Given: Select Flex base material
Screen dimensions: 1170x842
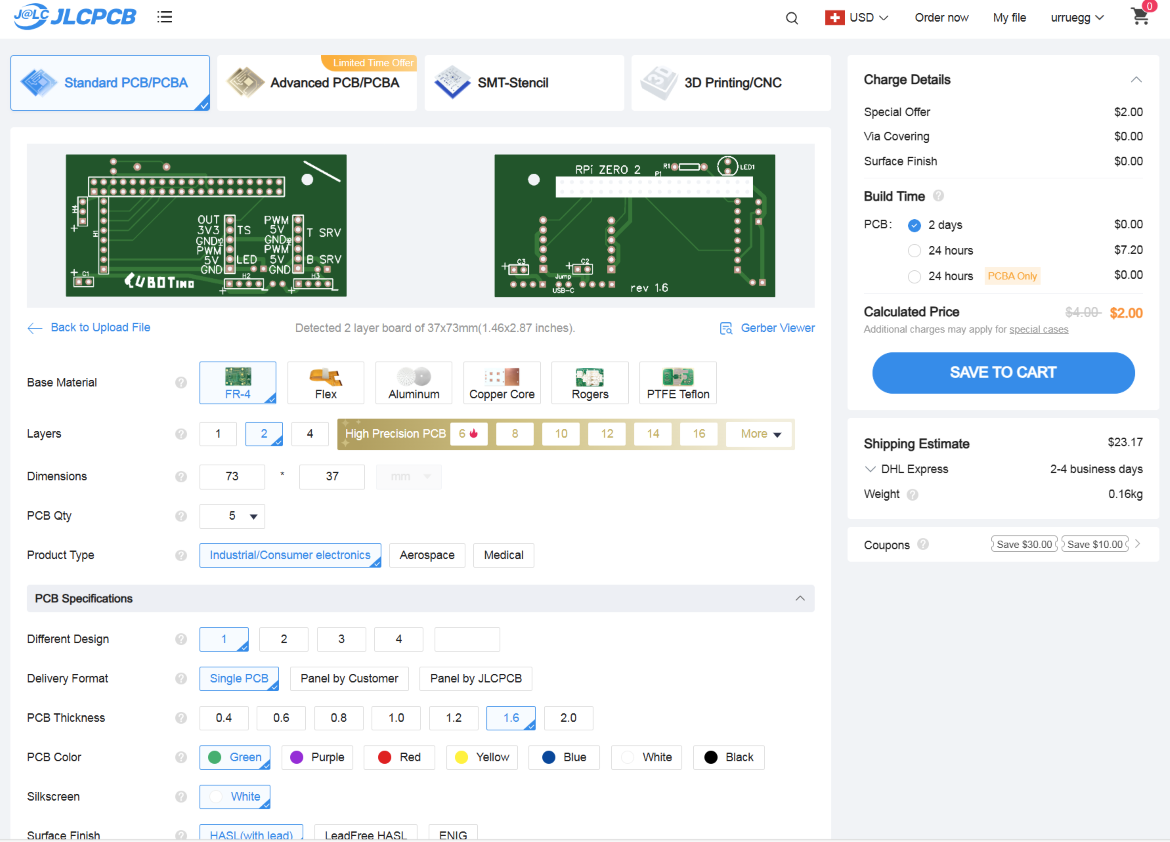Looking at the screenshot, I should (325, 382).
